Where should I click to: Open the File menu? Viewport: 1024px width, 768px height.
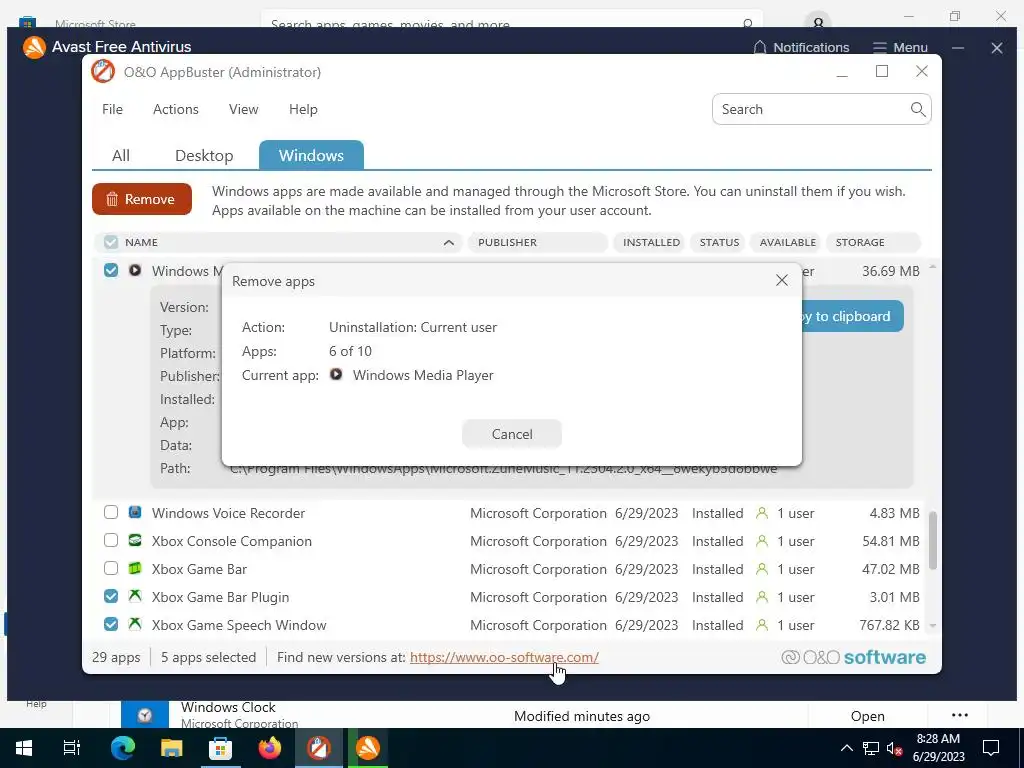(x=112, y=109)
